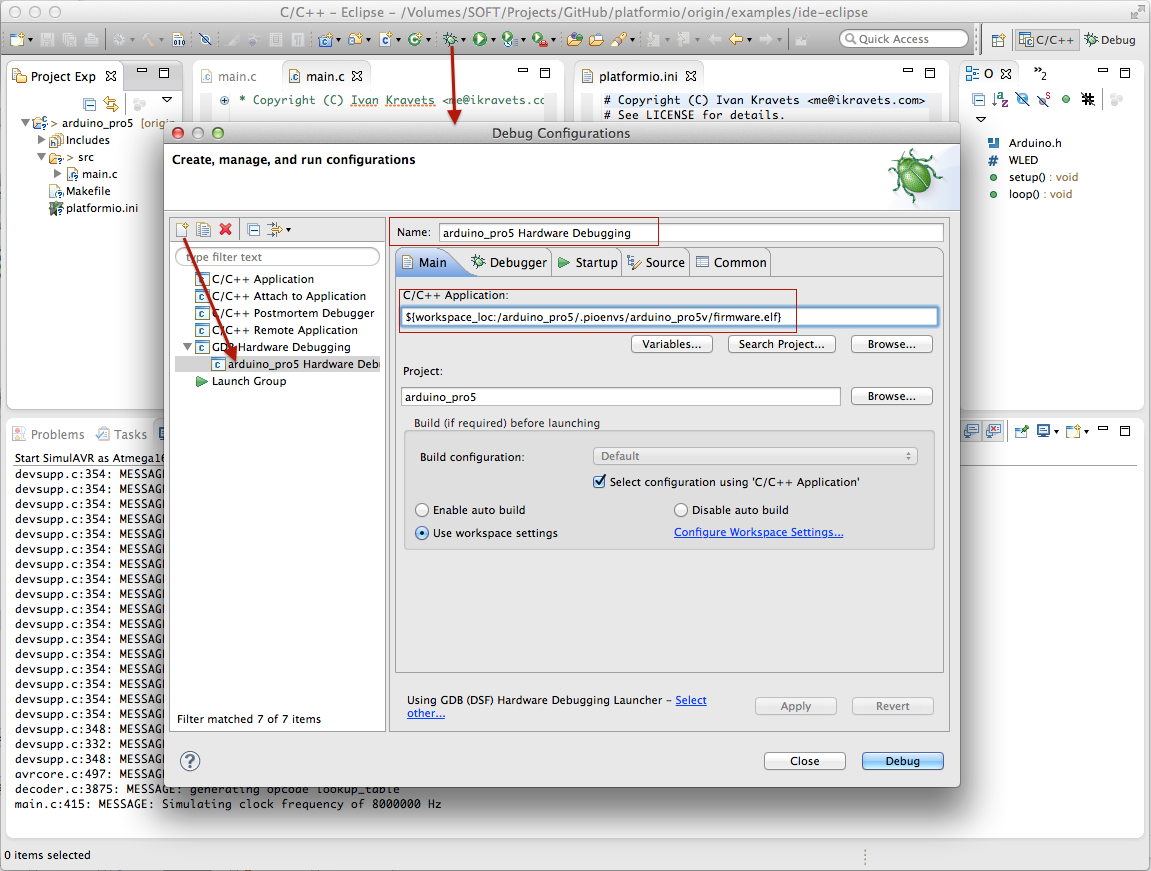1151x871 pixels.
Task: Open Project Explorer view menu triangle
Action: click(167, 100)
